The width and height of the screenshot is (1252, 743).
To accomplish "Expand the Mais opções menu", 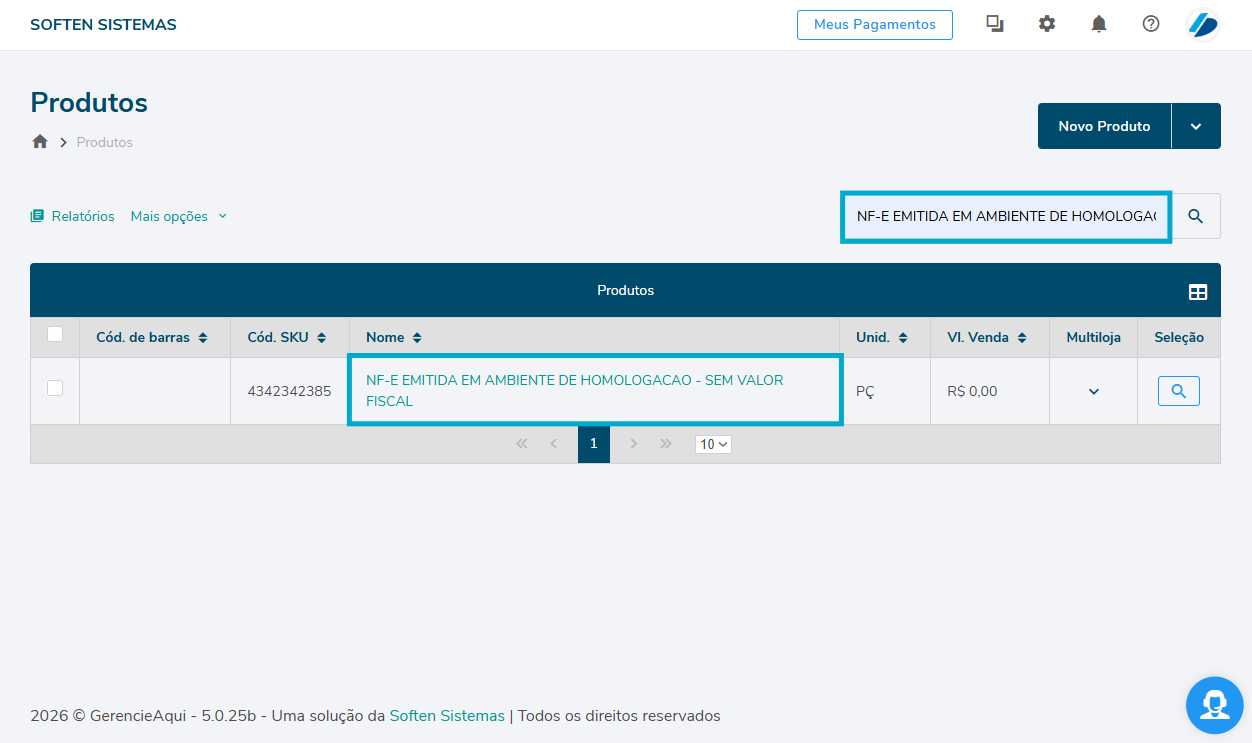I will (178, 216).
